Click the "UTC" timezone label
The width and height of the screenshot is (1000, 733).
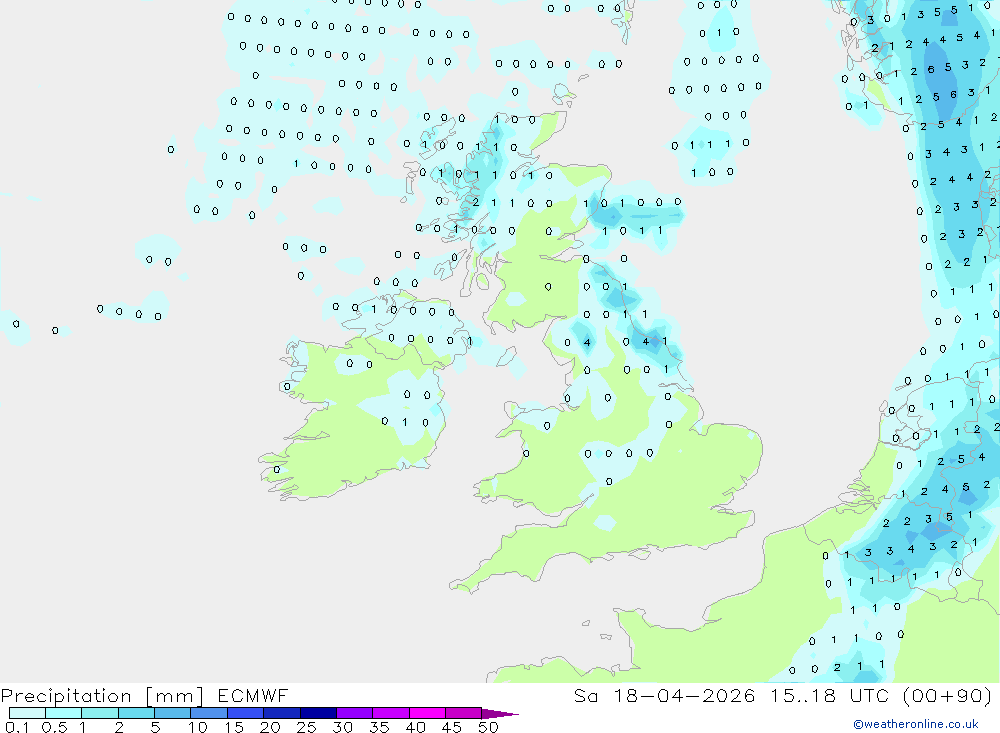(869, 695)
